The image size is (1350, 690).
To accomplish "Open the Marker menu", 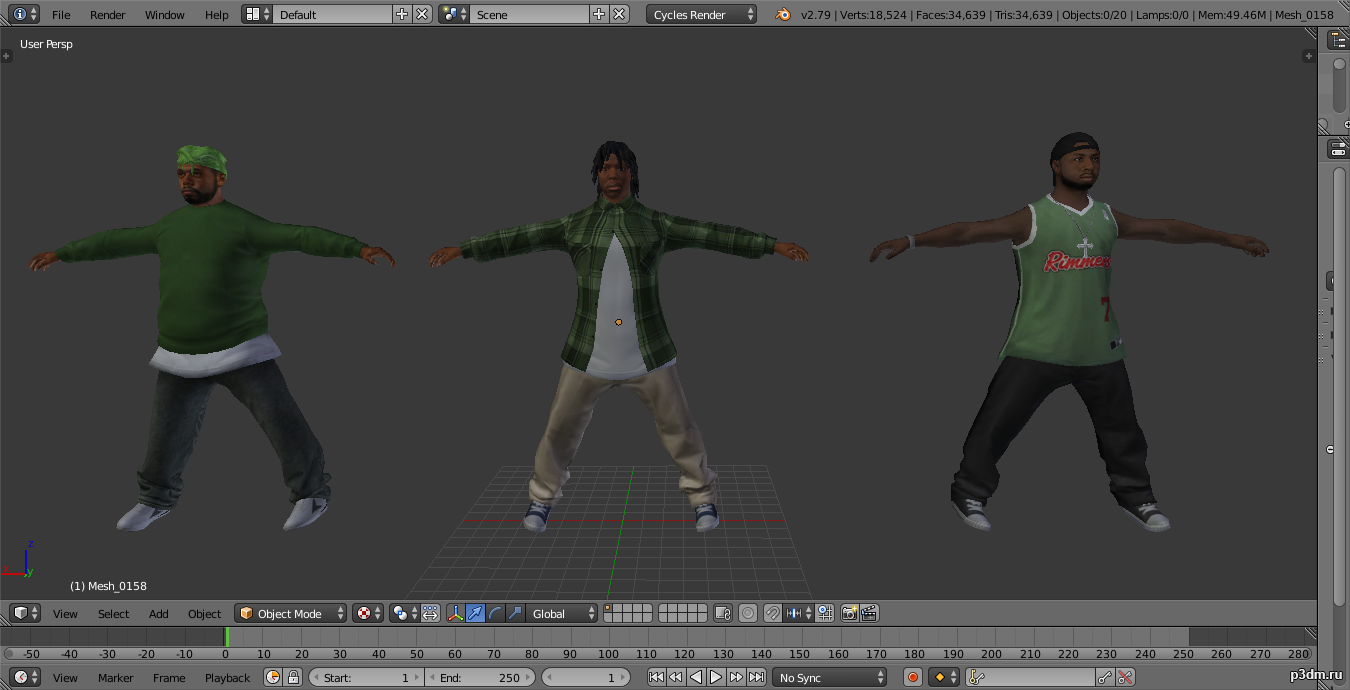I will (116, 678).
